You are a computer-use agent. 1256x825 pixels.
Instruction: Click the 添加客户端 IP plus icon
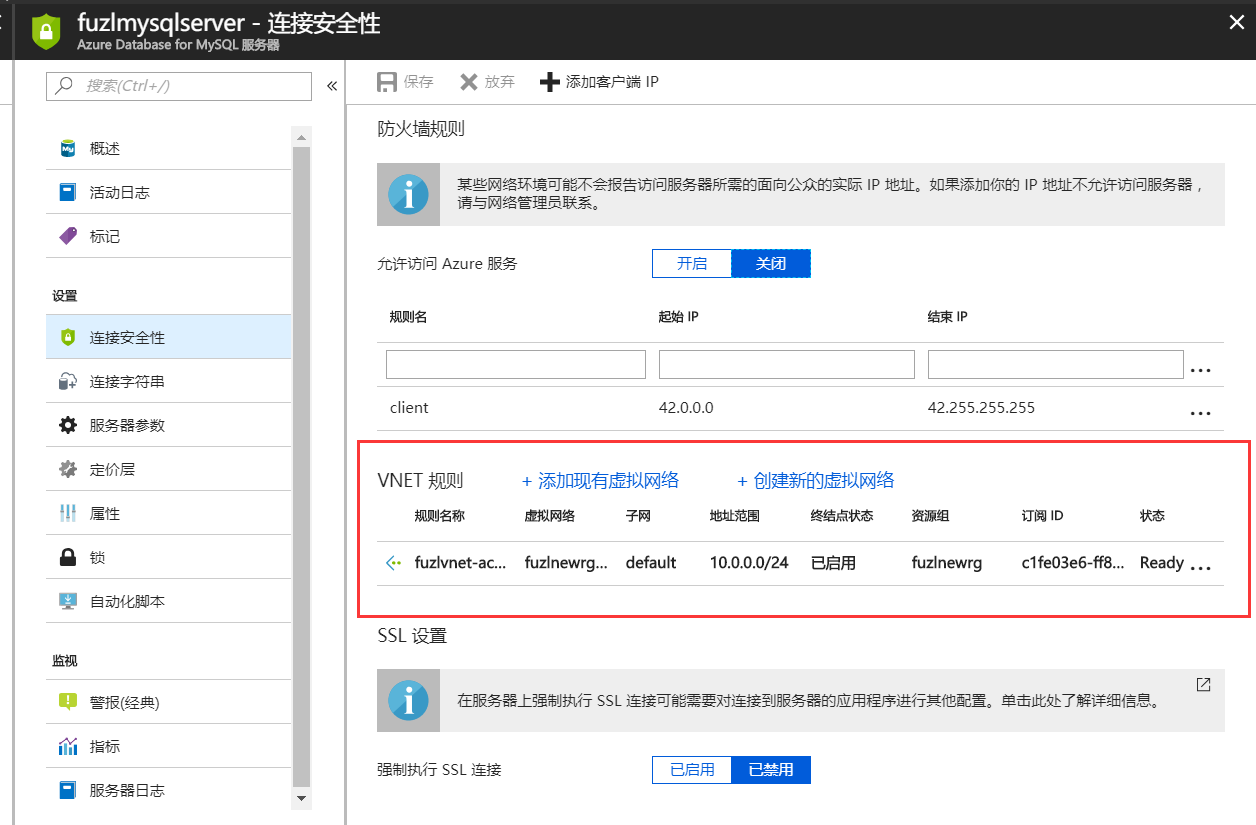[550, 81]
